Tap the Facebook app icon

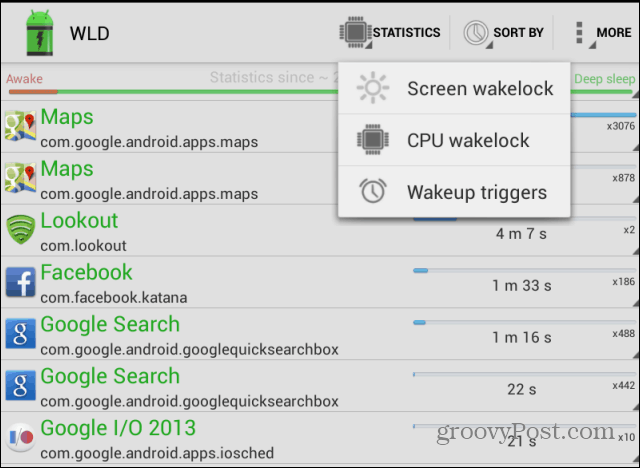coord(20,282)
